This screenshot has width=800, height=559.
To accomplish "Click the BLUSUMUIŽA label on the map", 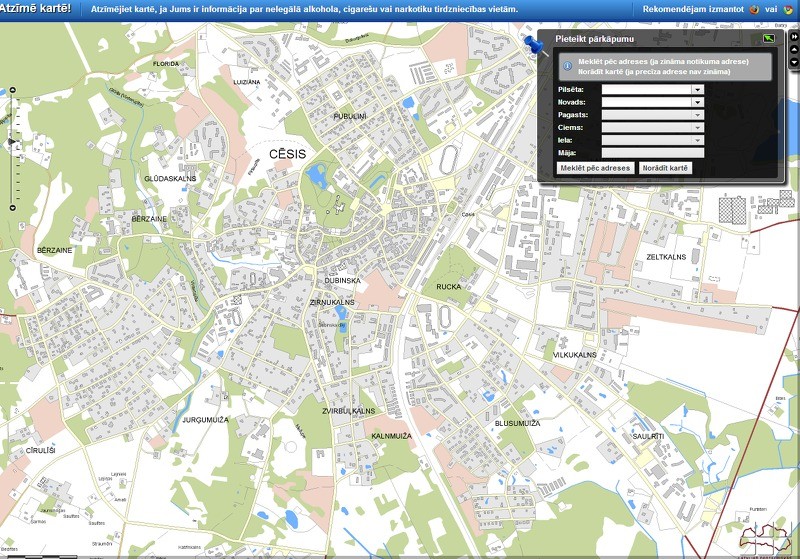I will (x=517, y=423).
